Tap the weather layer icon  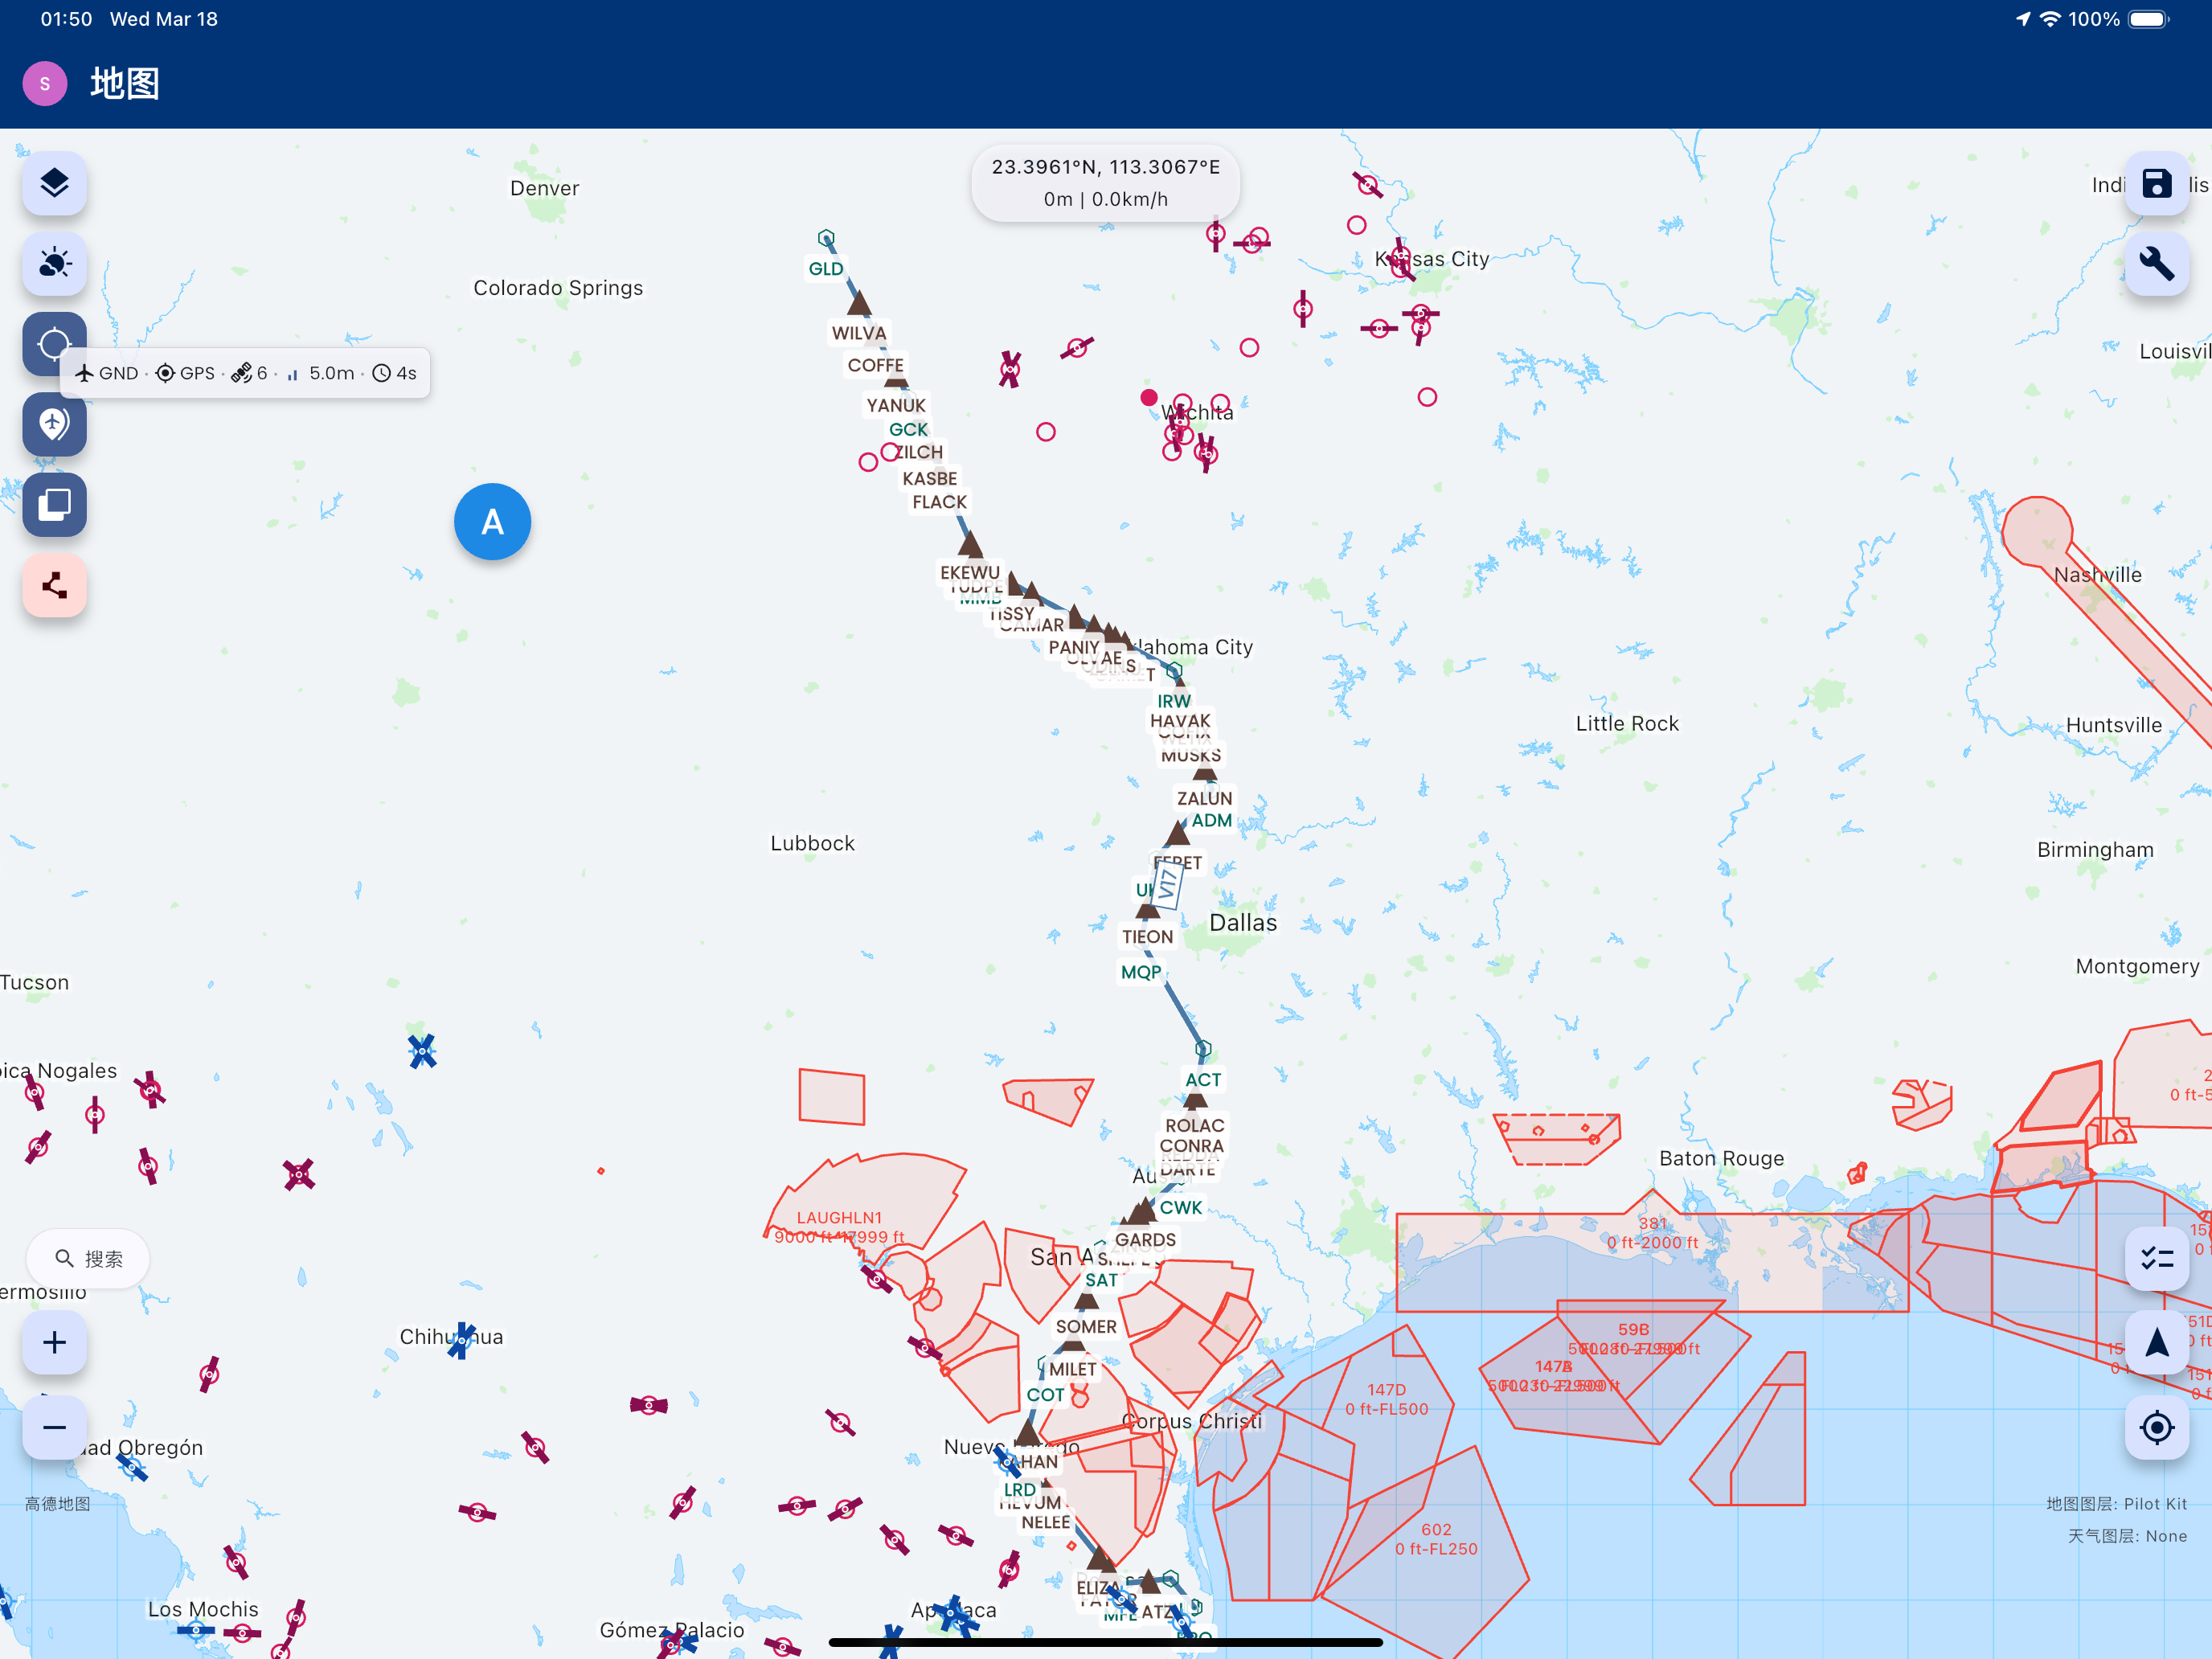point(54,264)
